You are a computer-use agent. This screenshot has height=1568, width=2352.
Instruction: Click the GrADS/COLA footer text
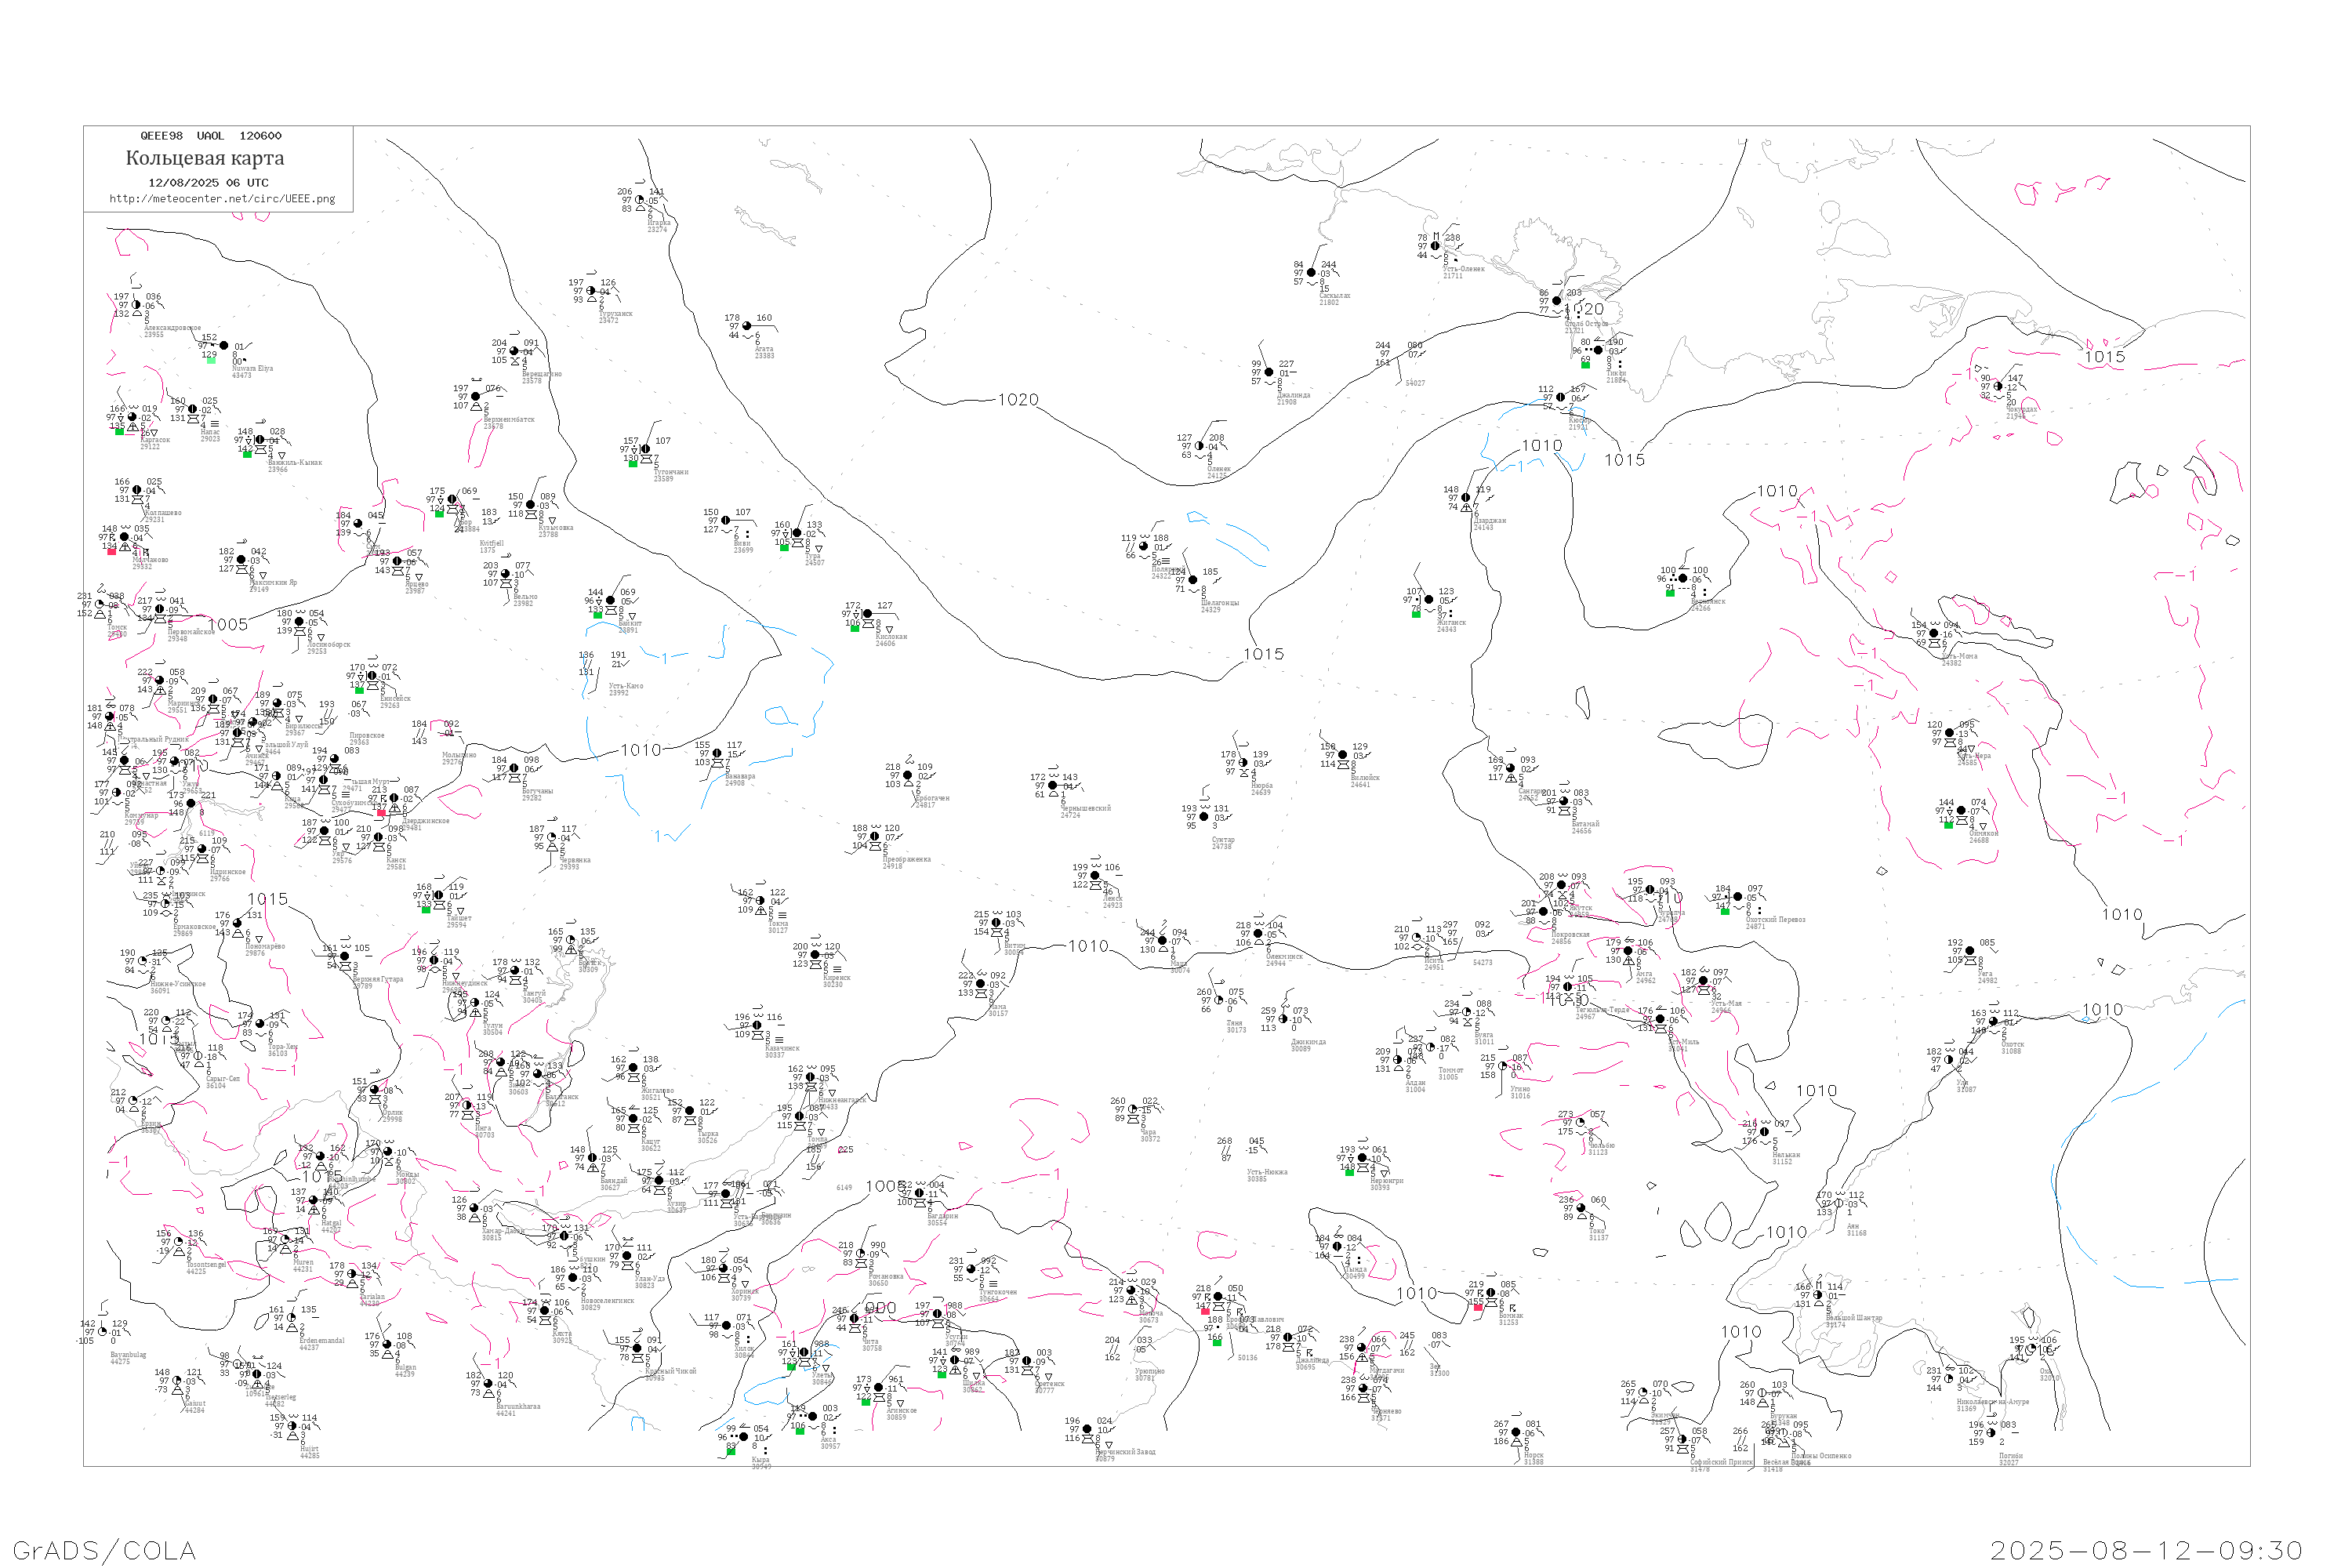[104, 1550]
